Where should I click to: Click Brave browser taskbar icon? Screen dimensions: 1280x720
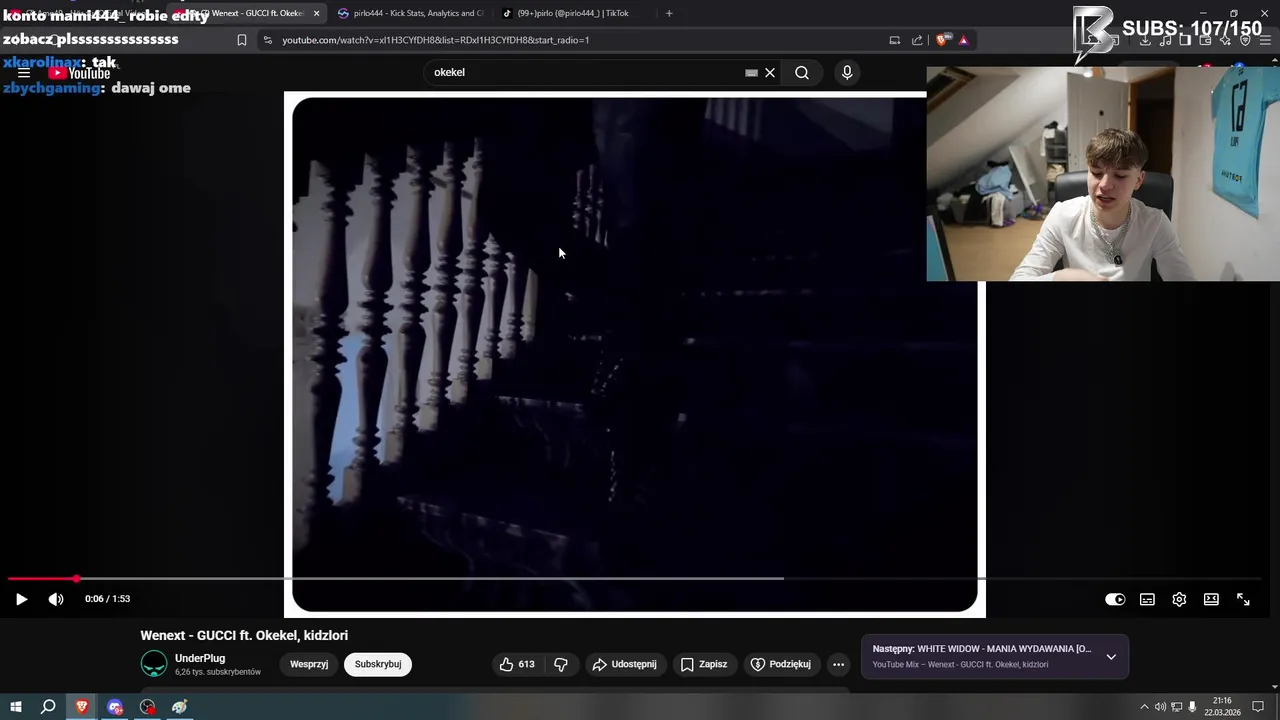point(82,707)
